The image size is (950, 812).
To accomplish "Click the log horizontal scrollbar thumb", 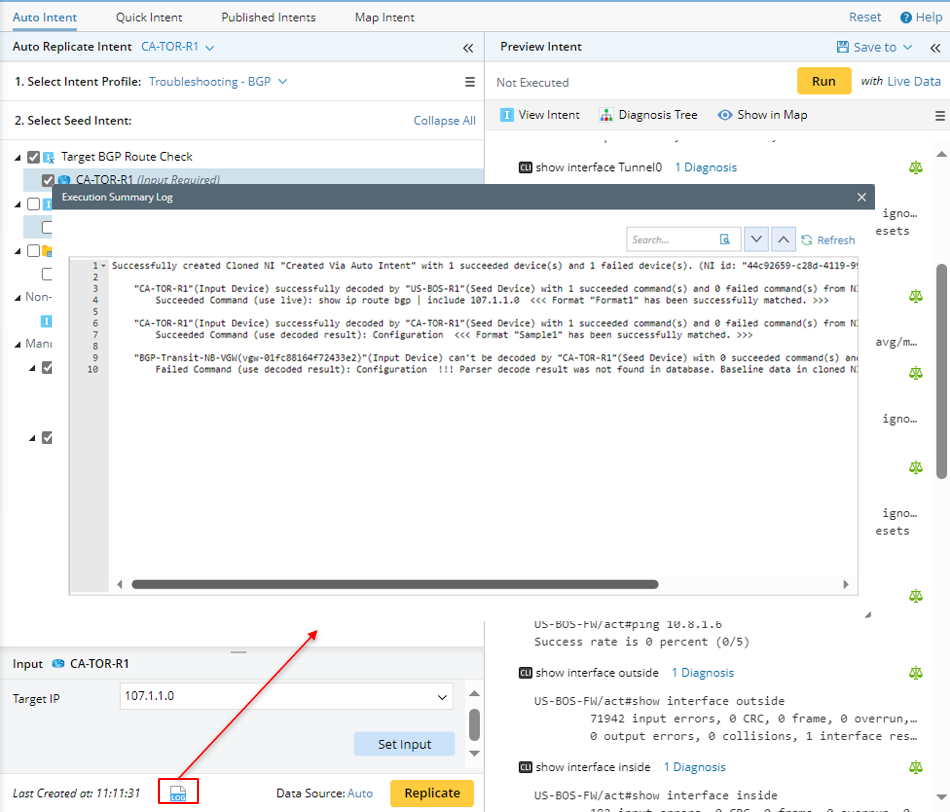I will tap(395, 584).
